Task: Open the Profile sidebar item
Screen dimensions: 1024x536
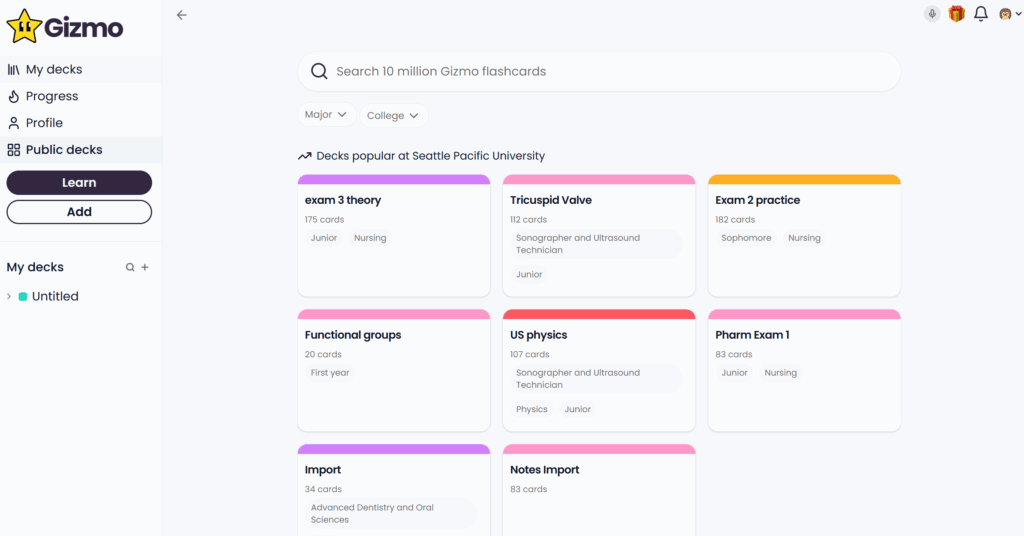Action: click(44, 123)
